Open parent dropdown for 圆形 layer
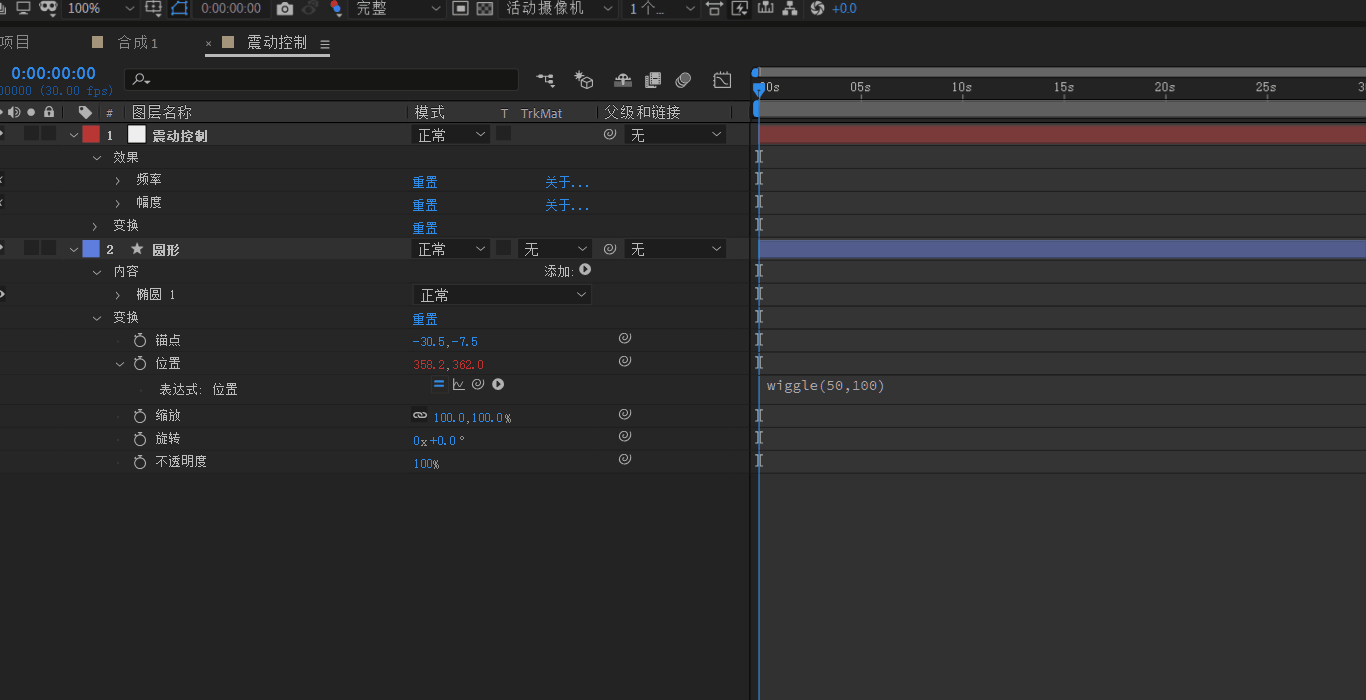 tap(676, 248)
